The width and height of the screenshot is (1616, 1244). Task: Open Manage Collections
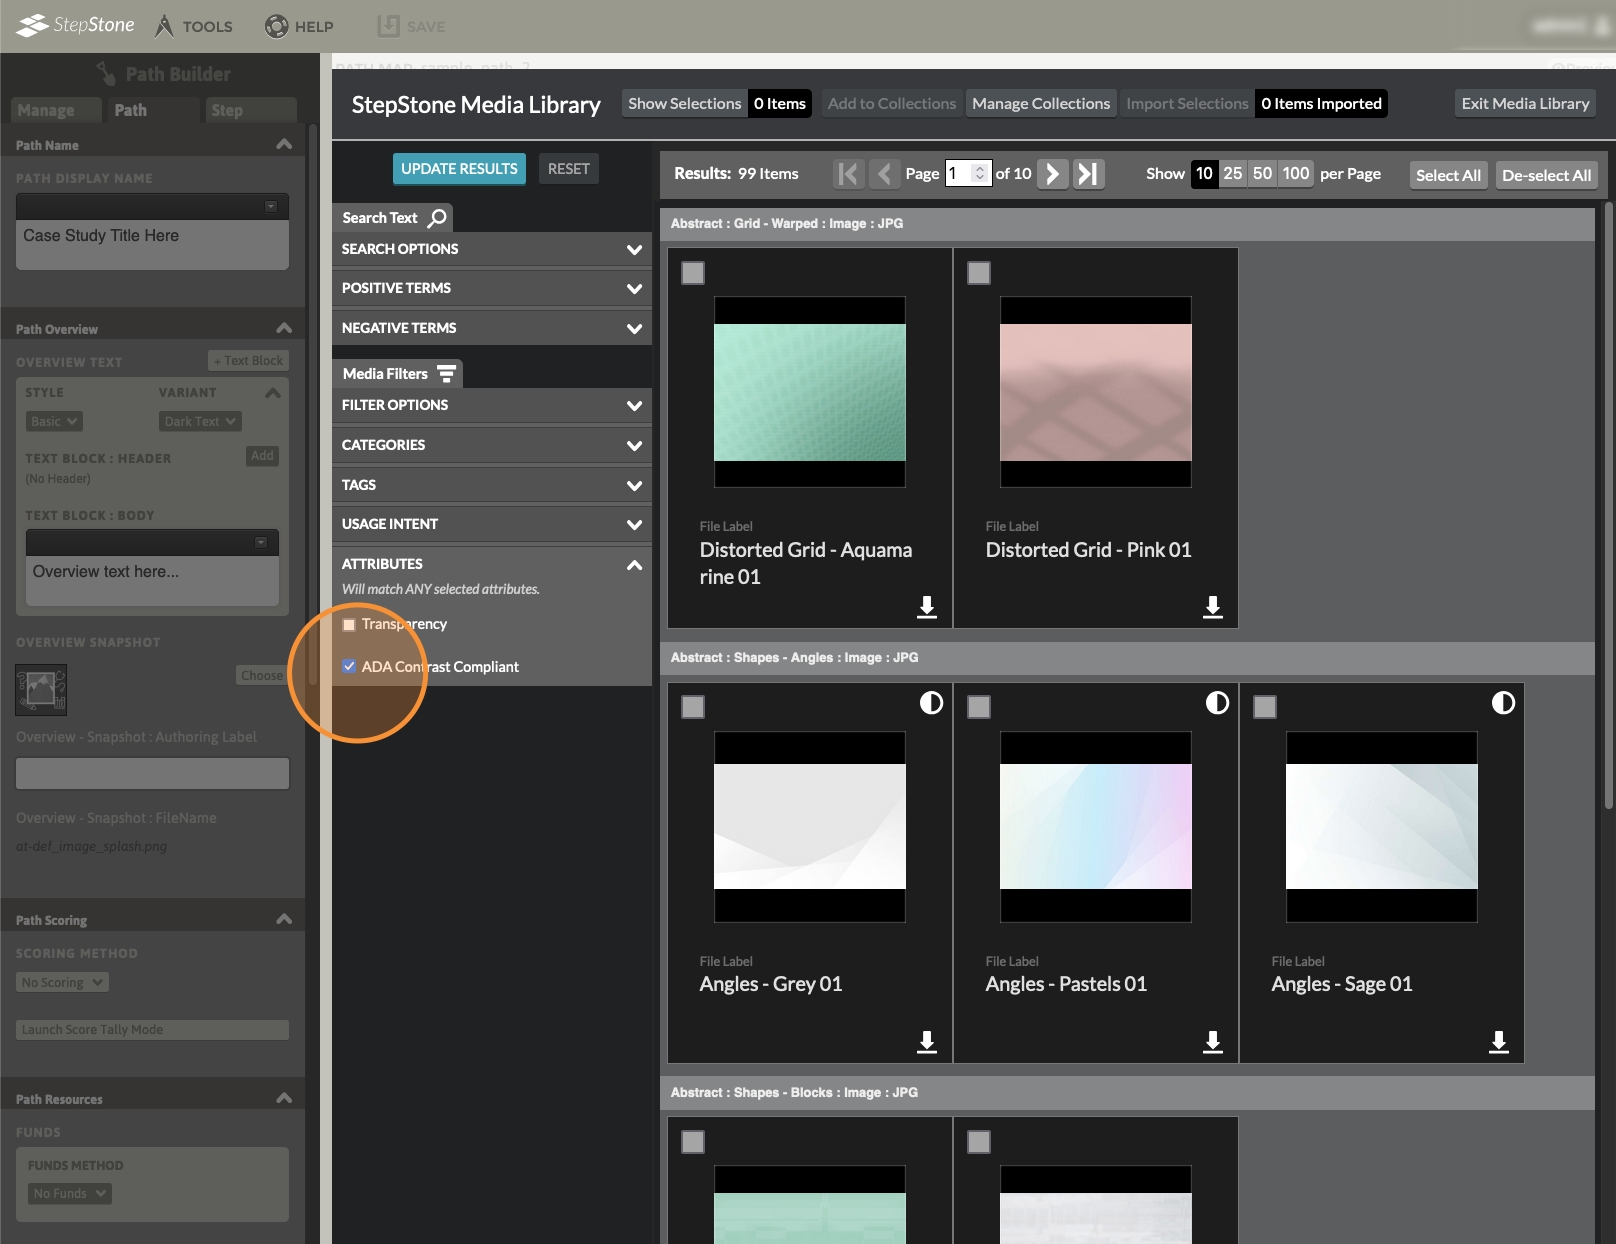click(x=1041, y=104)
